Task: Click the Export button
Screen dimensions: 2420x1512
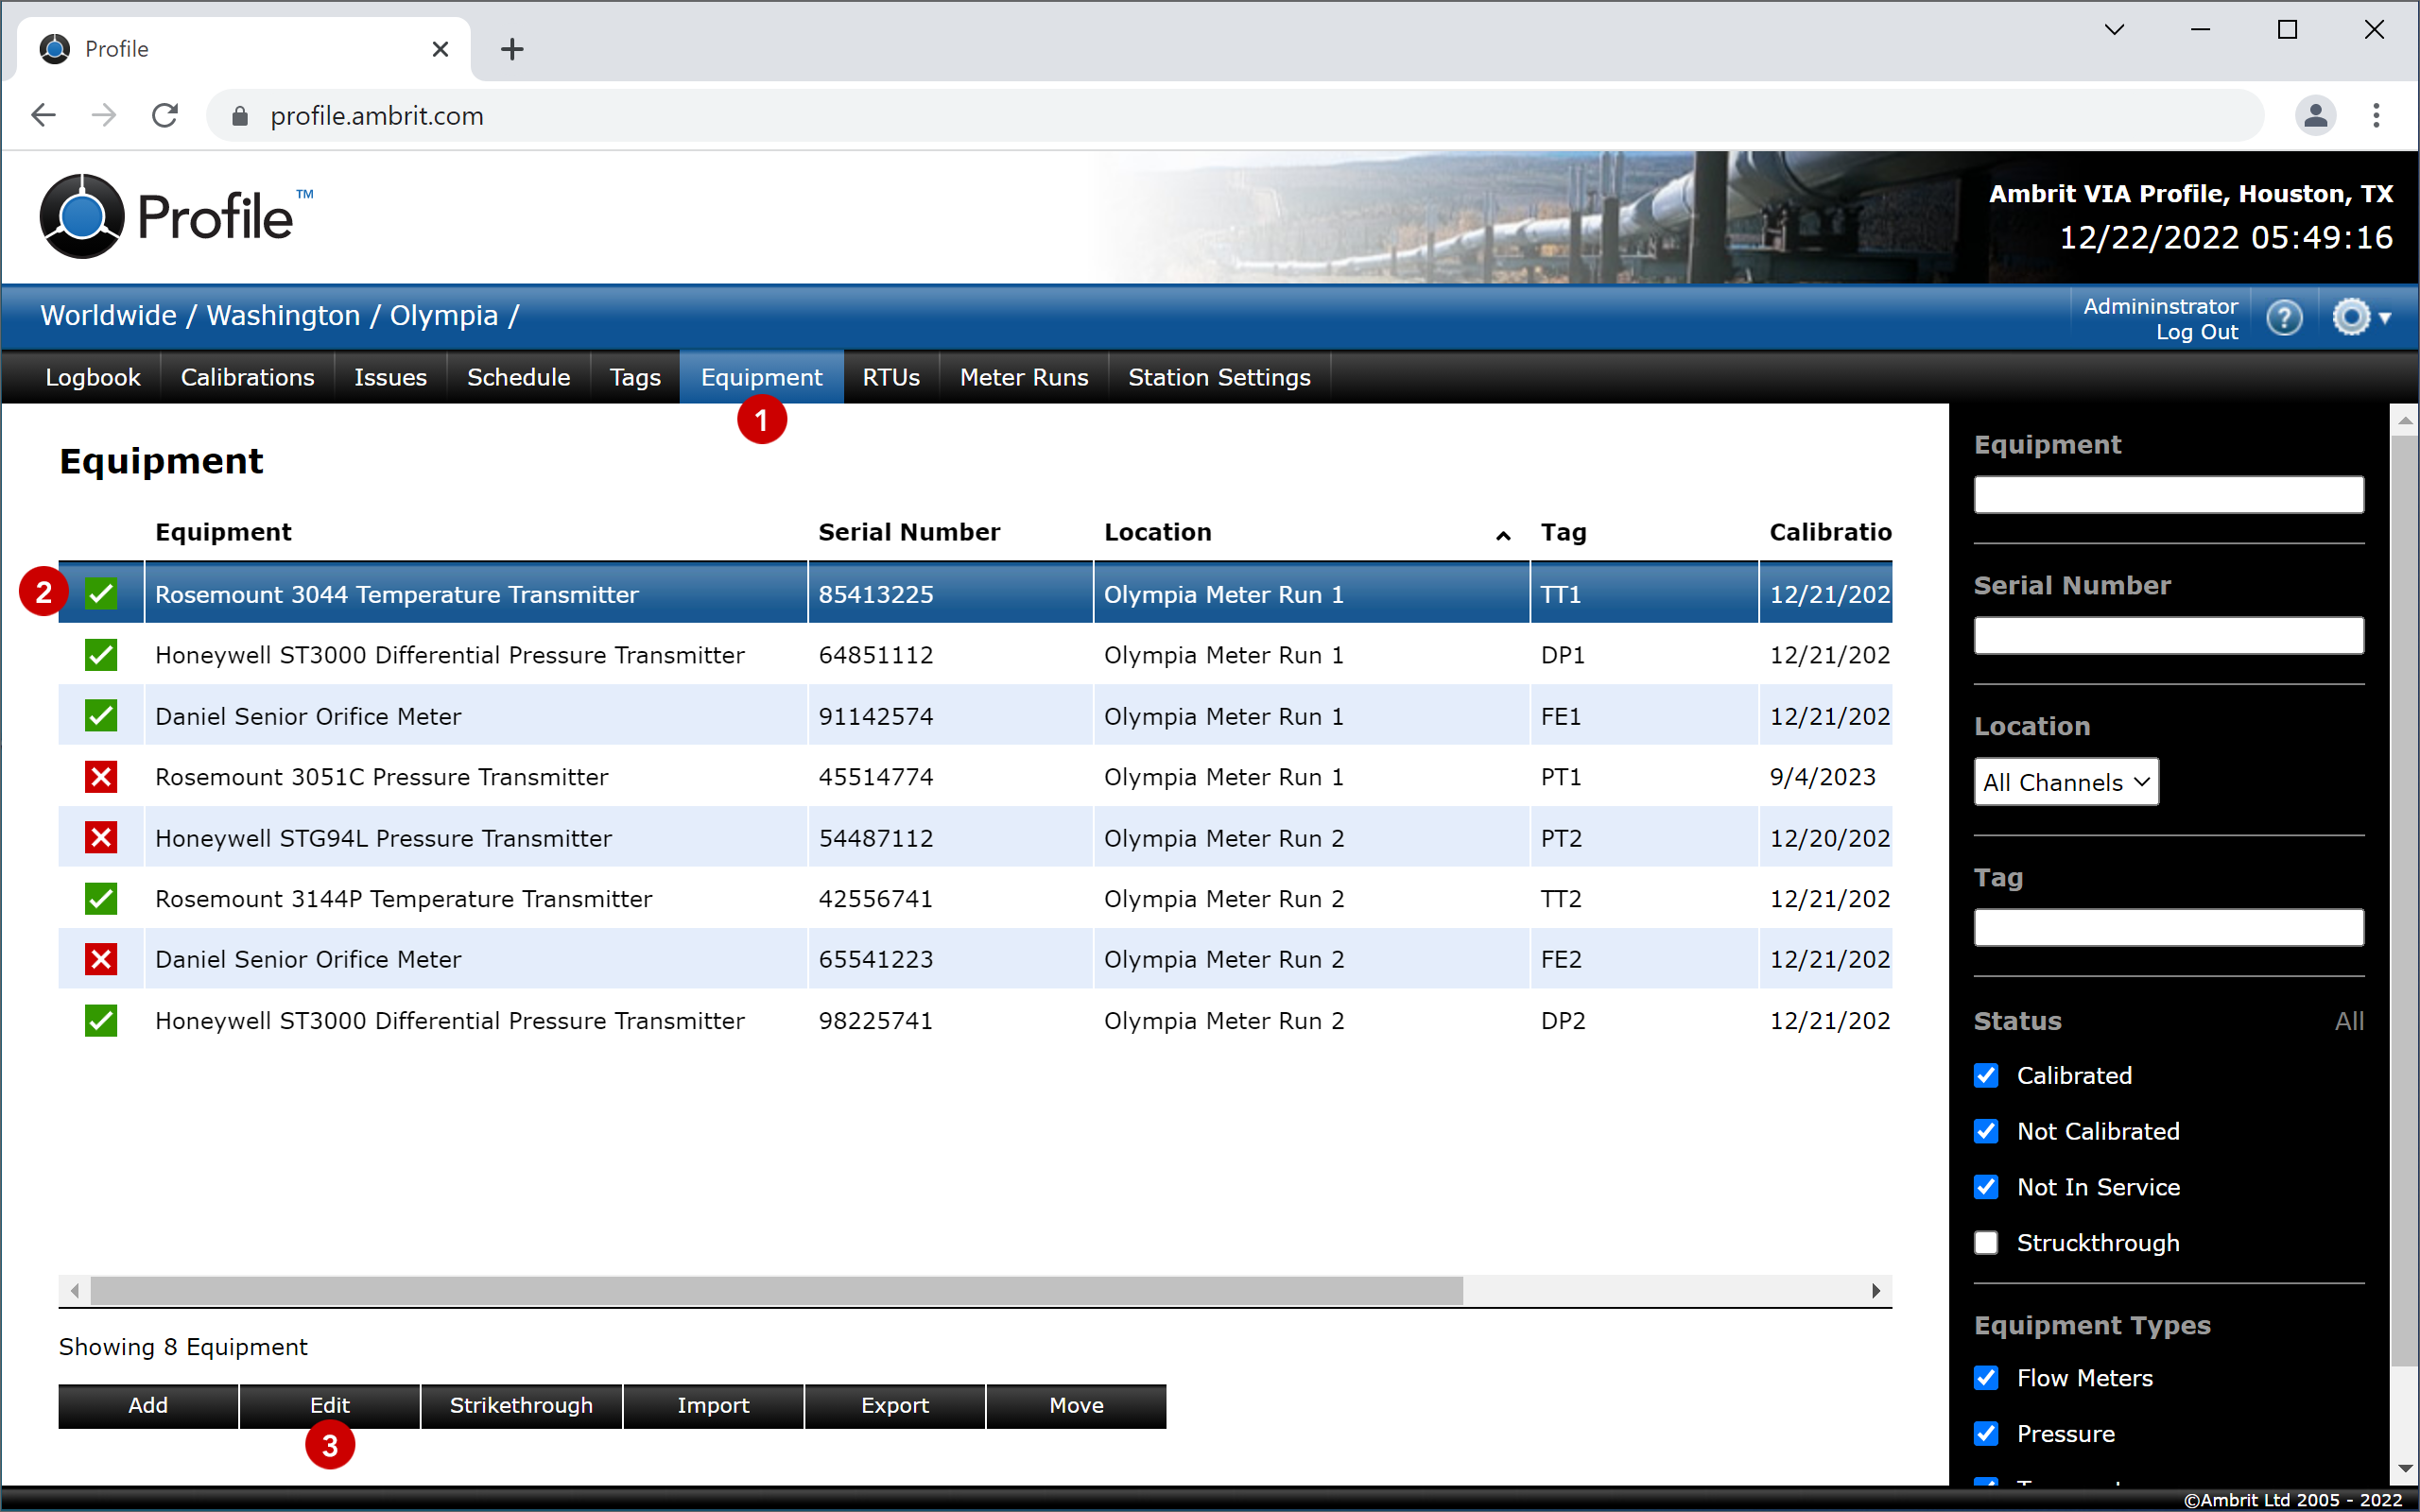Action: [x=895, y=1406]
